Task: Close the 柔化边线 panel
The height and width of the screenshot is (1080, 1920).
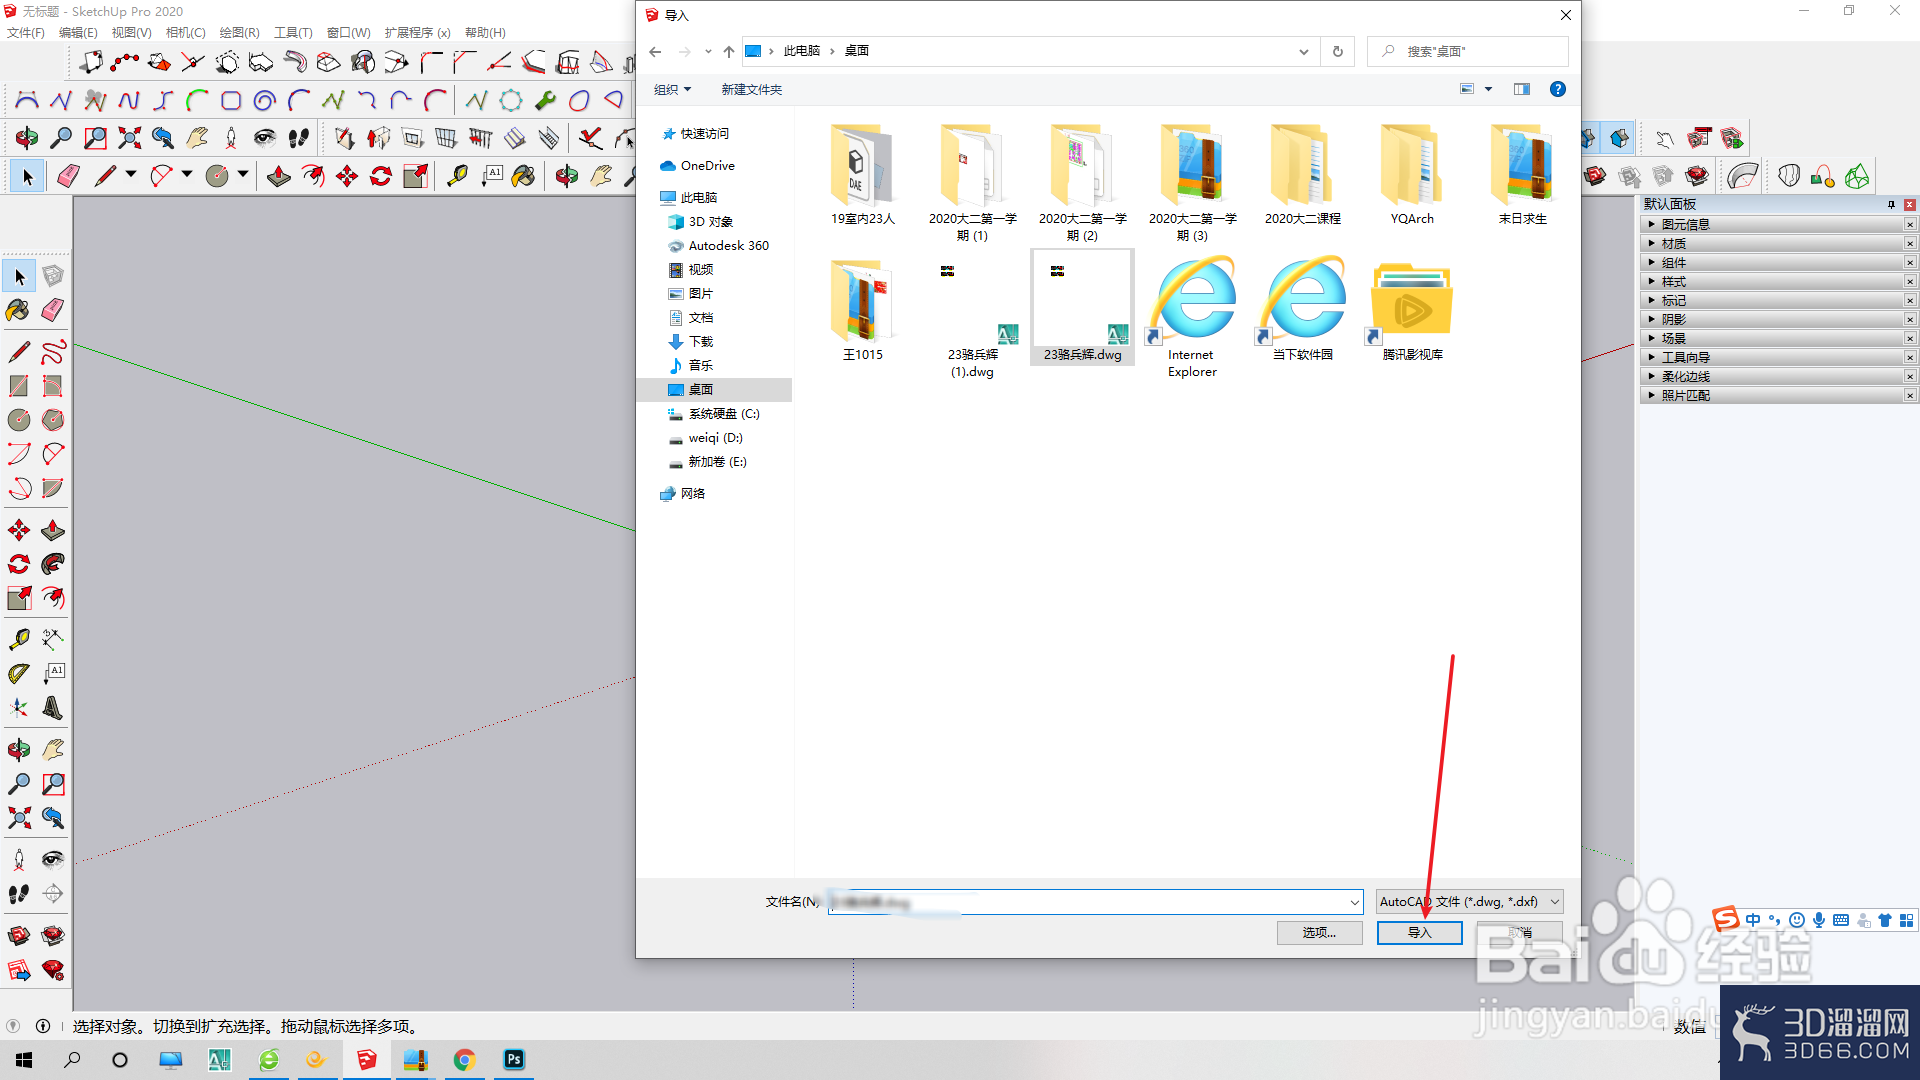Action: pyautogui.click(x=1910, y=377)
